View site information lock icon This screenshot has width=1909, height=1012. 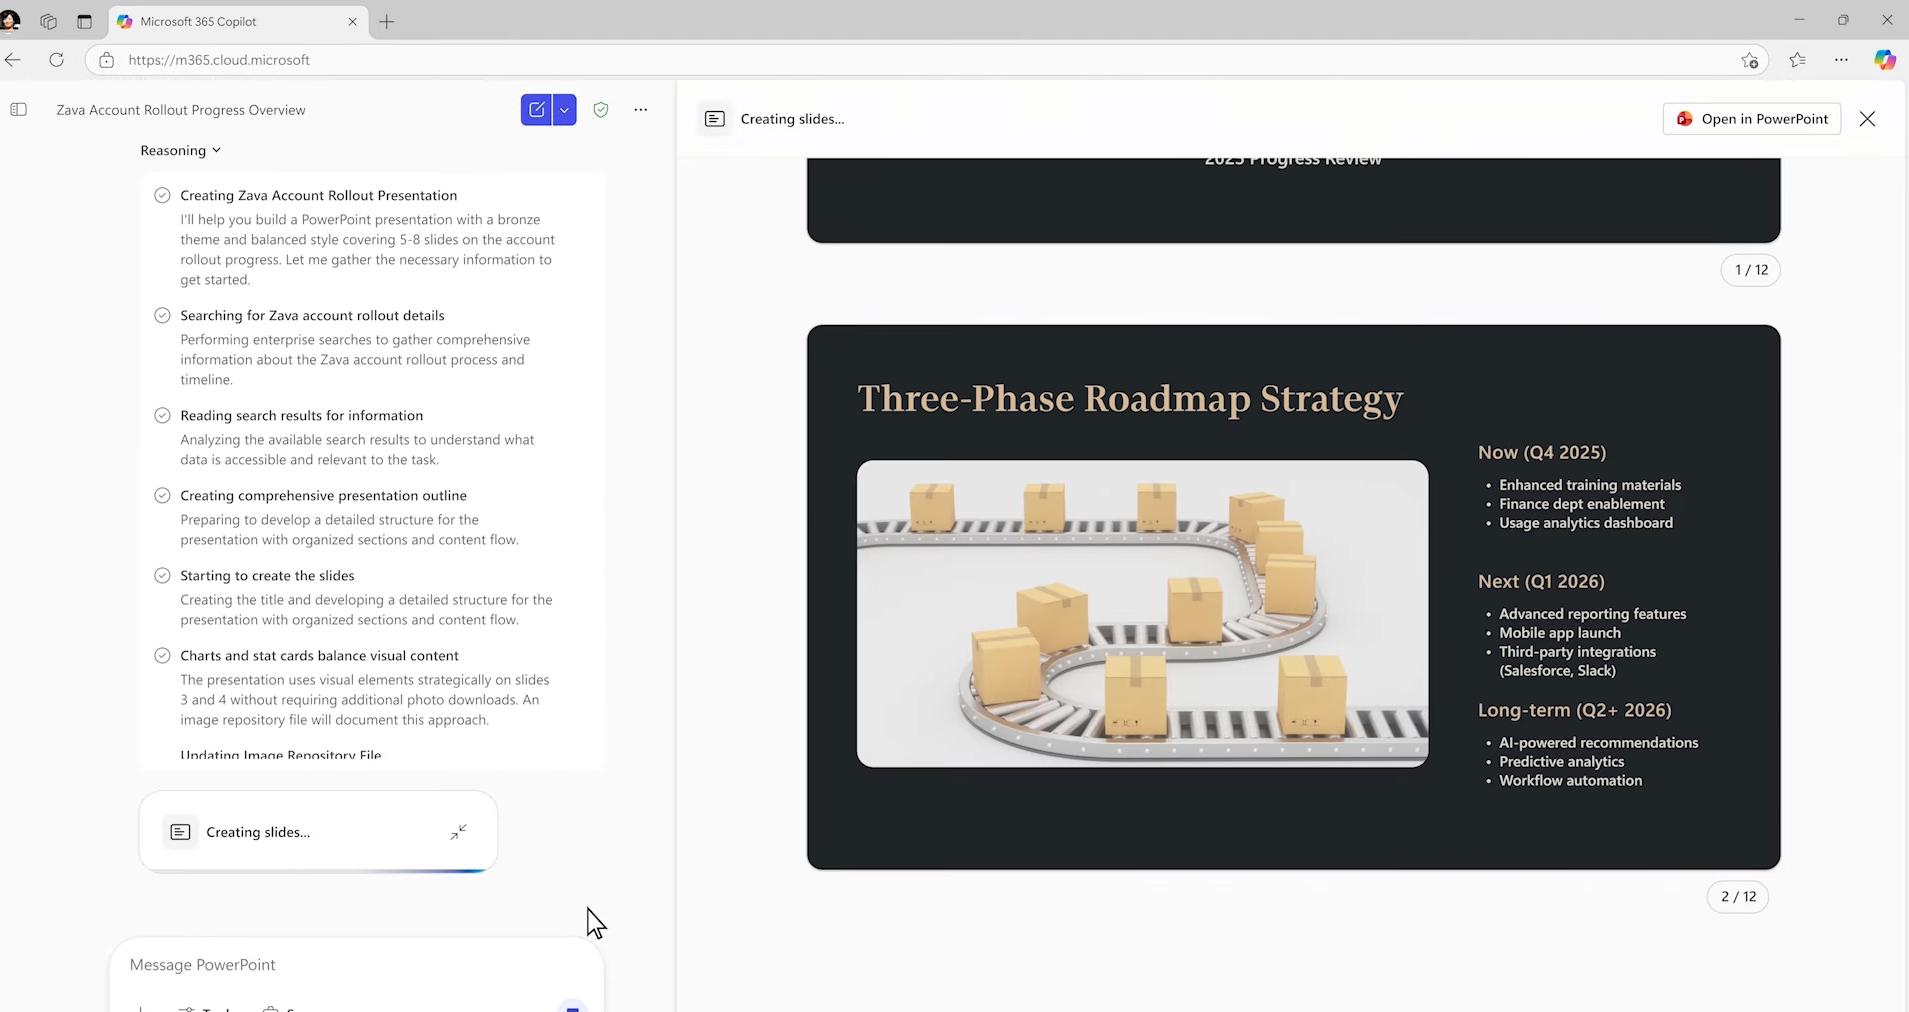click(x=107, y=60)
